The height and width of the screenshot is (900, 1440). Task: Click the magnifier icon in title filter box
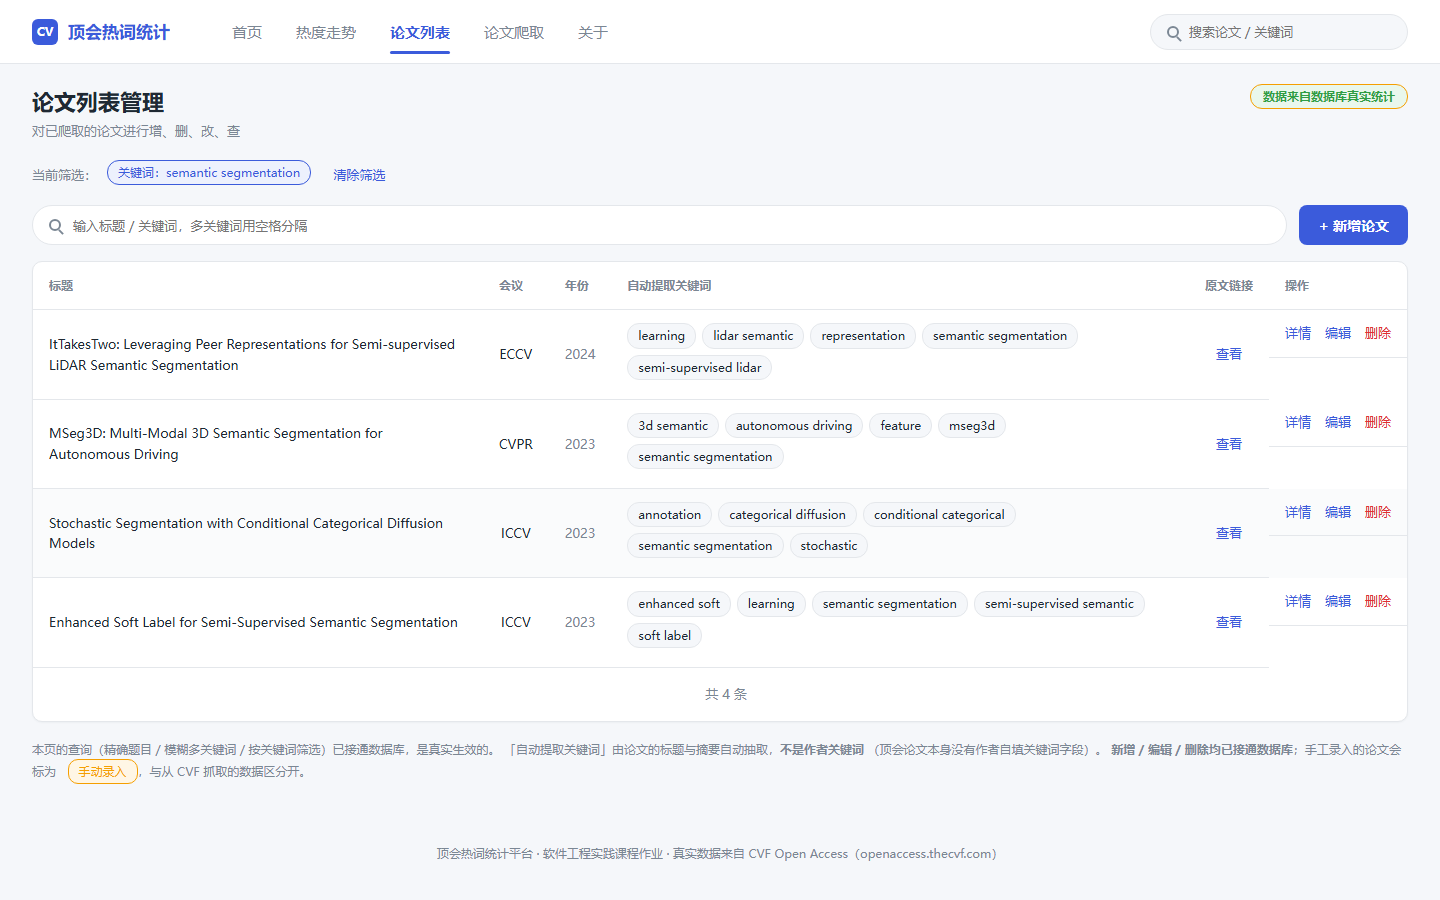point(56,226)
